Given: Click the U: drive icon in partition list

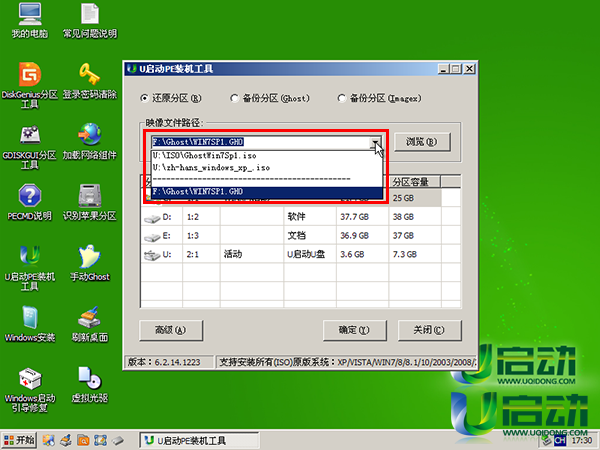Looking at the screenshot, I should point(152,255).
